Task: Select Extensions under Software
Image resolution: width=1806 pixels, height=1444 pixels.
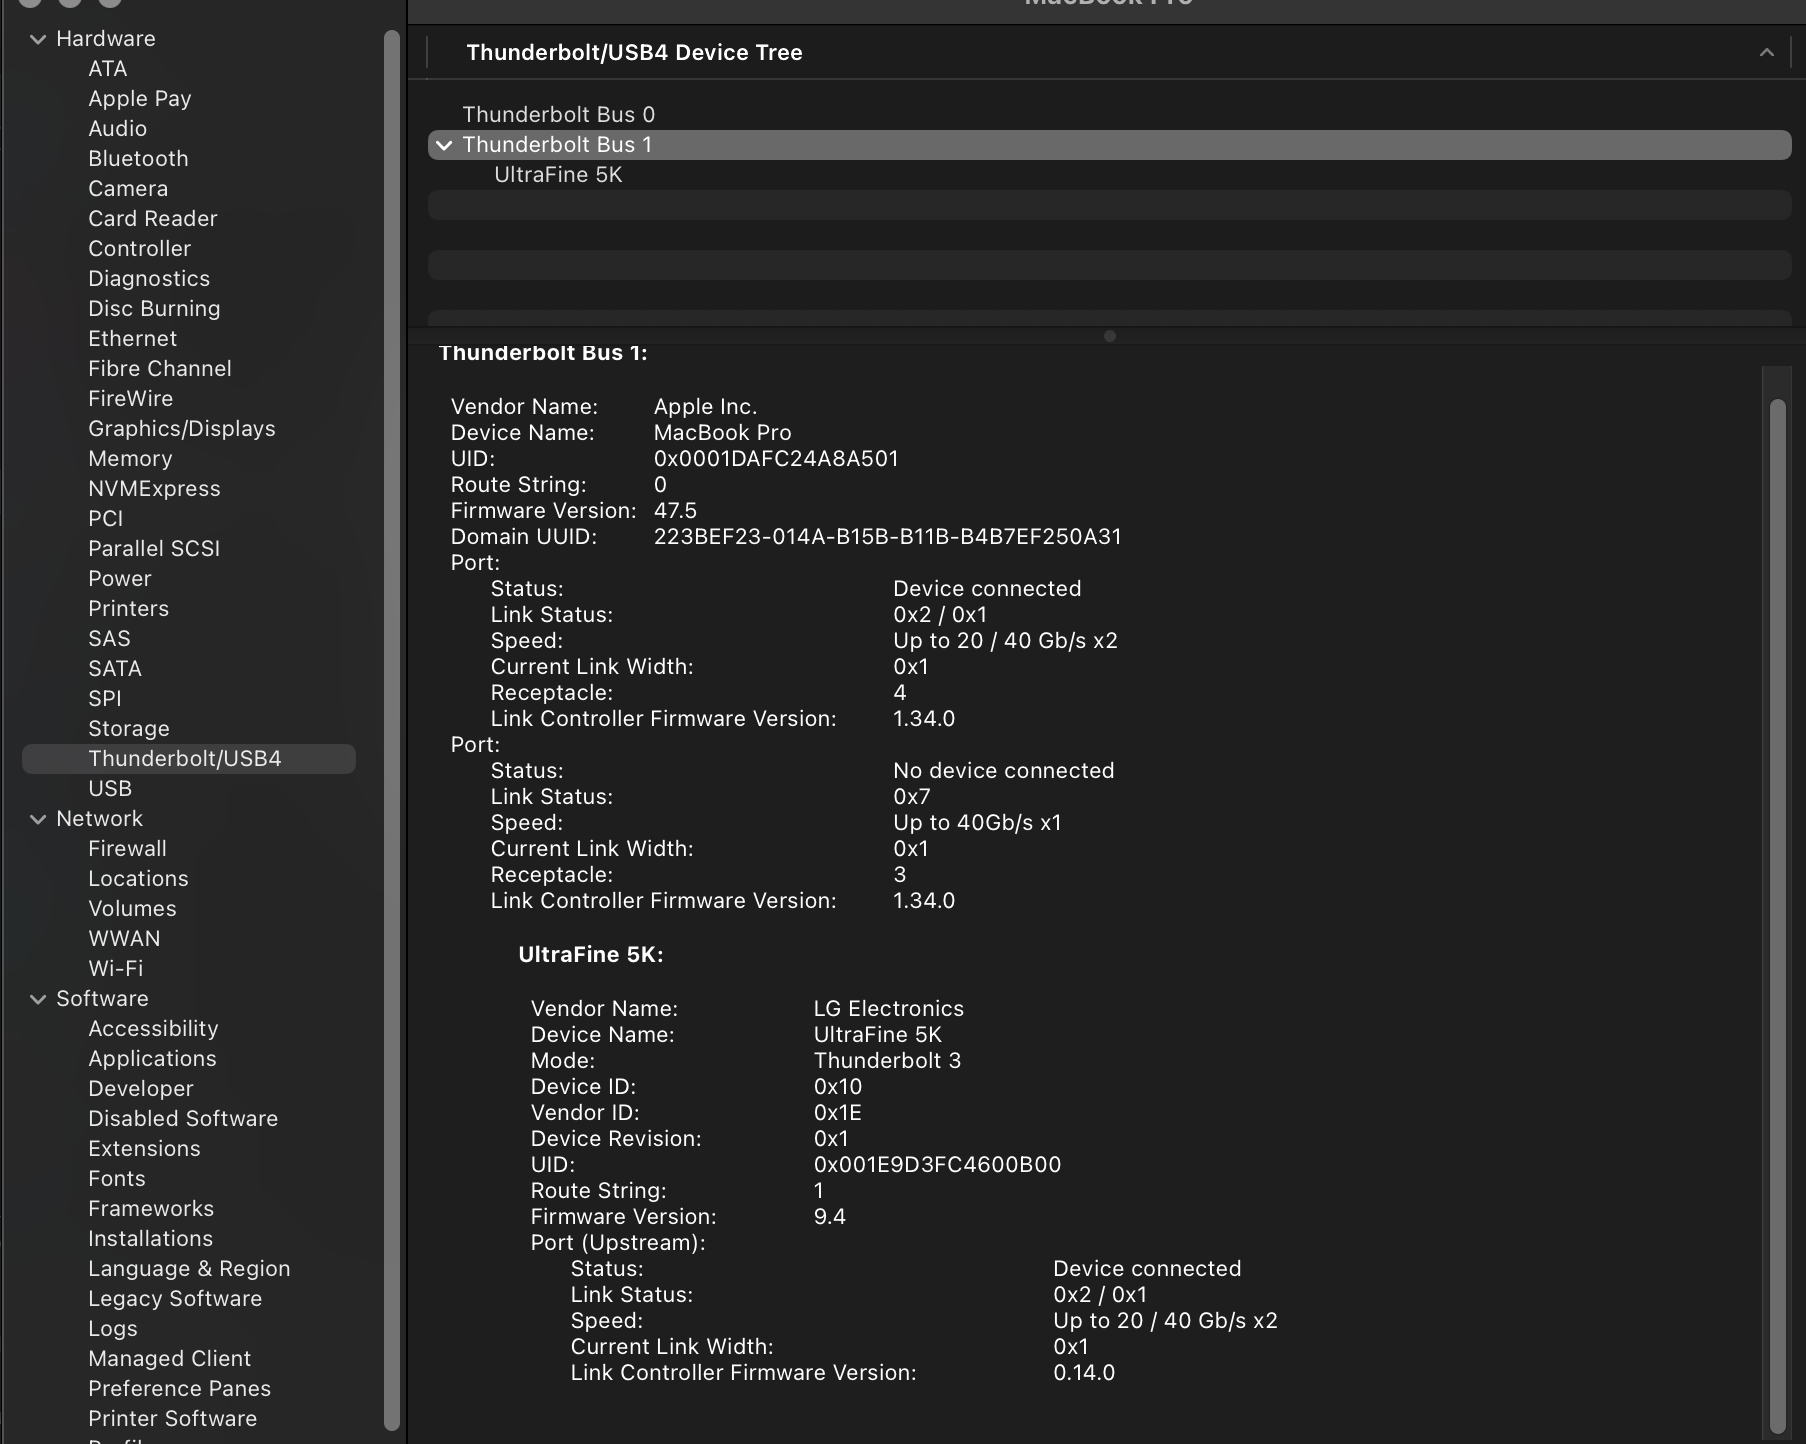Action: tap(144, 1149)
